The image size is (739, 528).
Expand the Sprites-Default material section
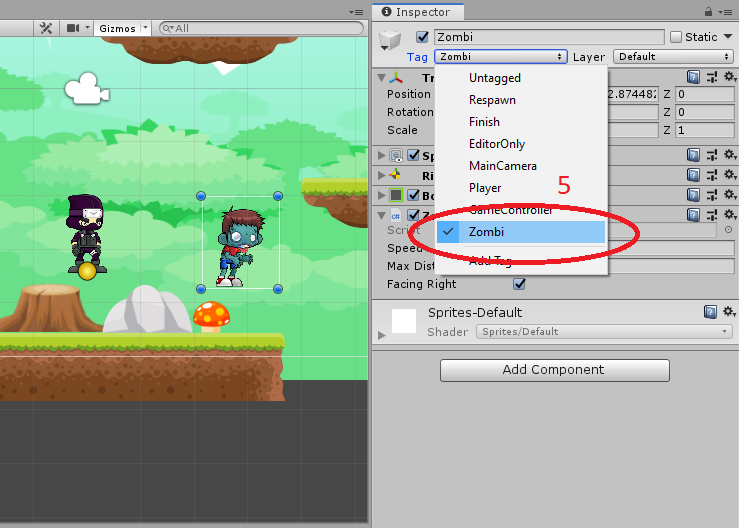pyautogui.click(x=380, y=334)
